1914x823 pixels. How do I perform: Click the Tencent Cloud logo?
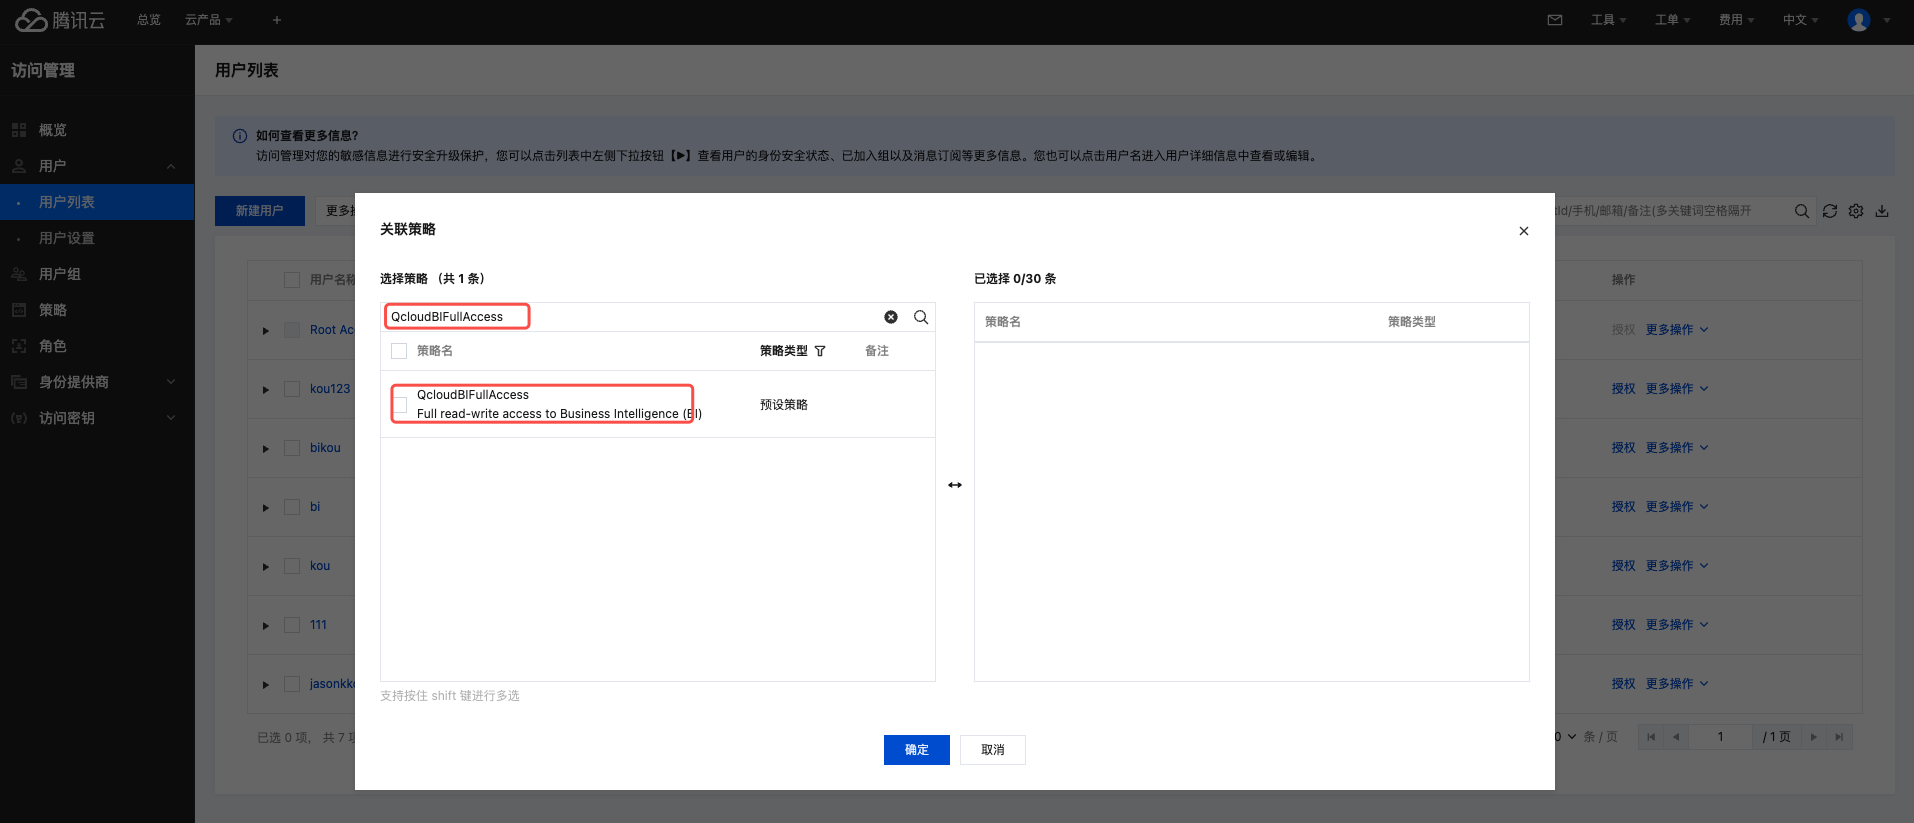(x=60, y=20)
